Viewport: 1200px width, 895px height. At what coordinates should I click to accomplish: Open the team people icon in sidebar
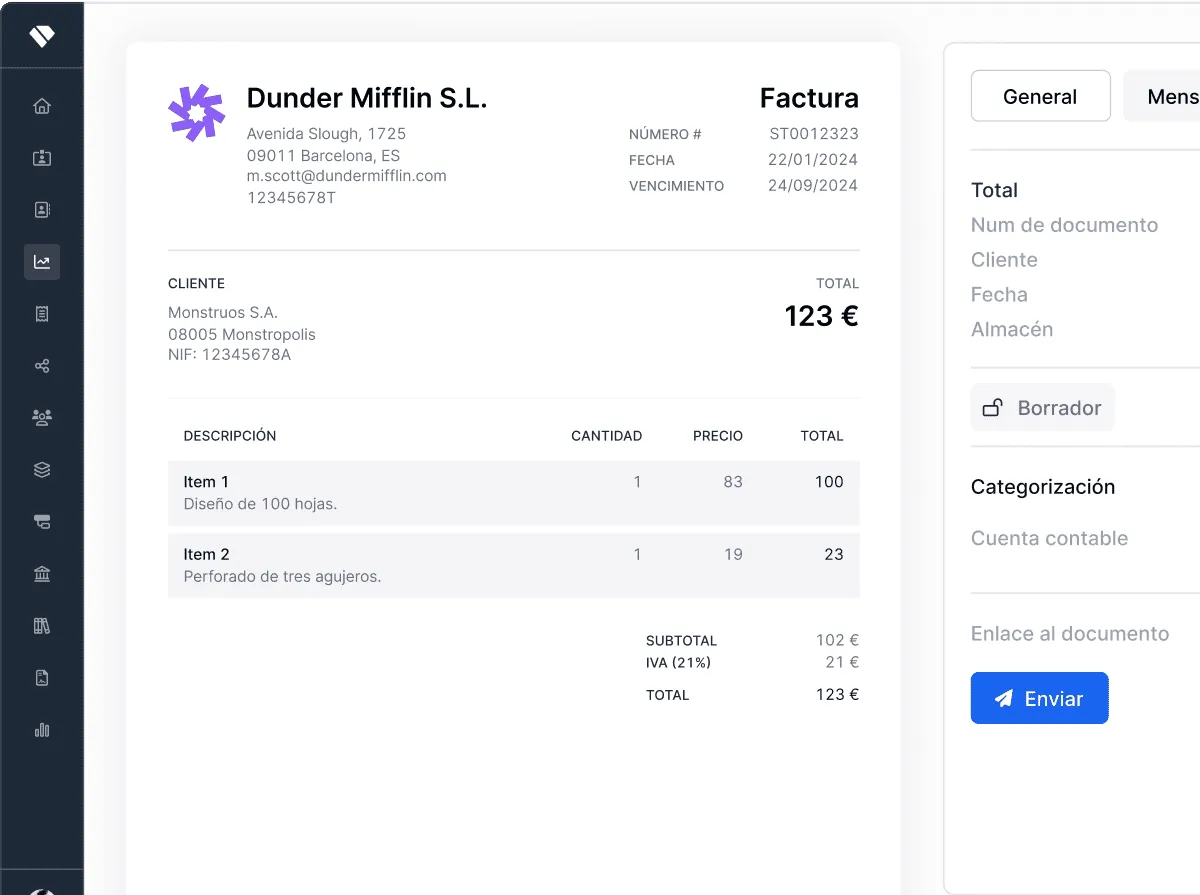point(42,418)
